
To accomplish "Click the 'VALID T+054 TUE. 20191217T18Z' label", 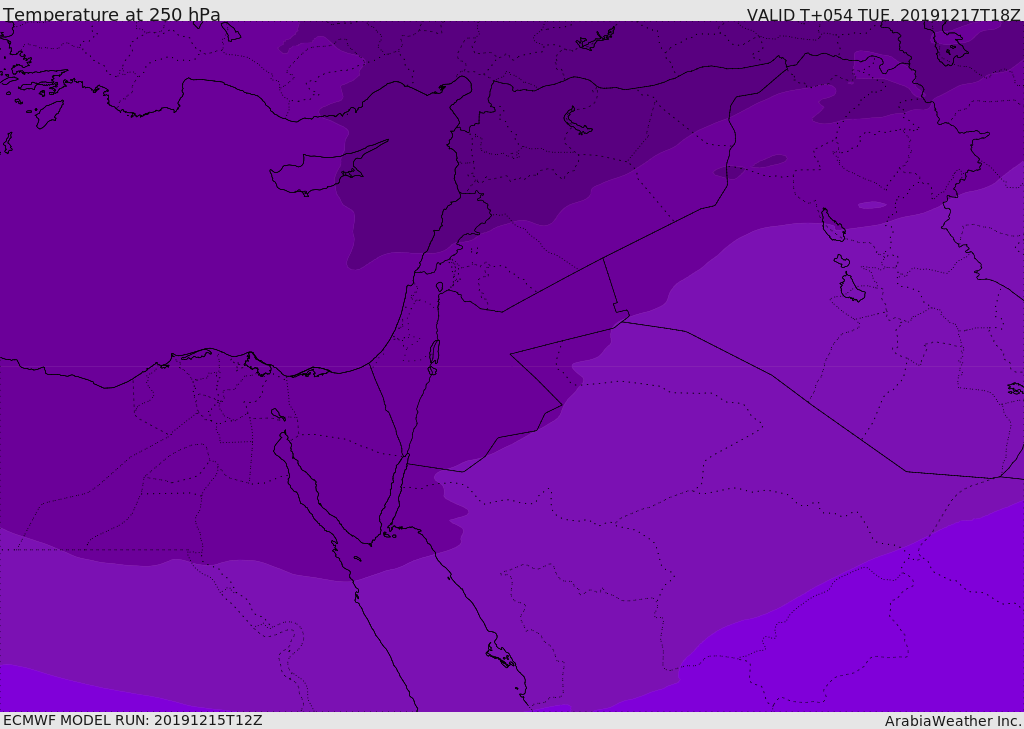I will (x=884, y=14).
